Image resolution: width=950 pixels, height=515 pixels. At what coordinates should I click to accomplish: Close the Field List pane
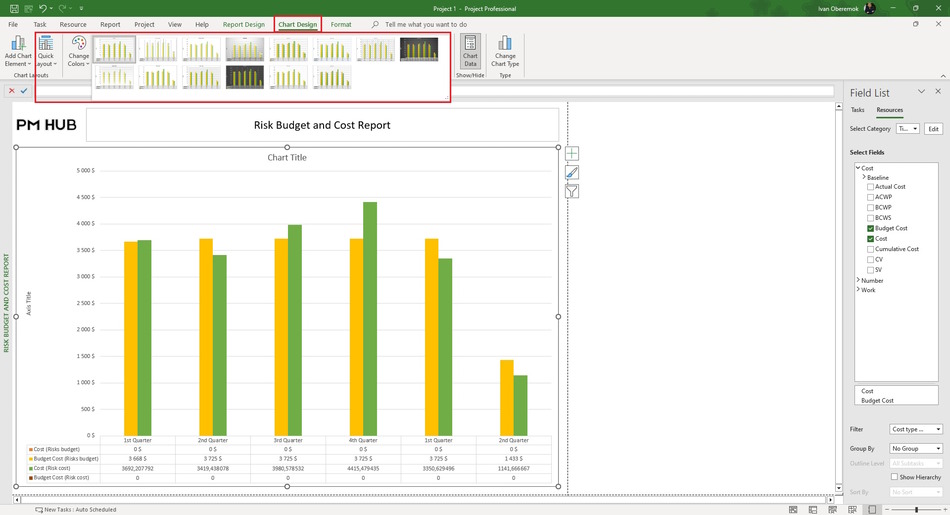click(x=938, y=91)
